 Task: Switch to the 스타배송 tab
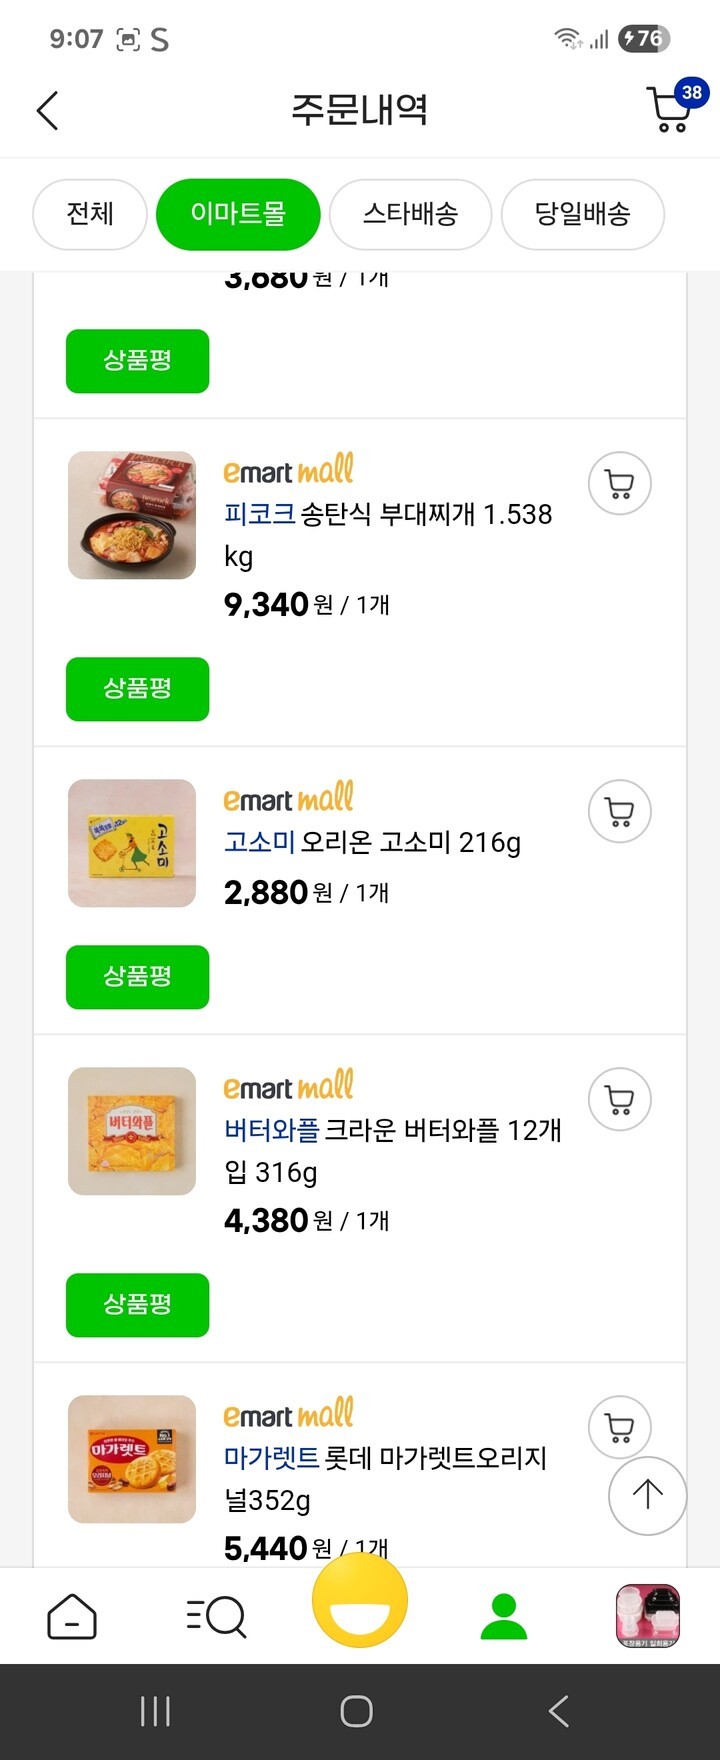coord(410,214)
